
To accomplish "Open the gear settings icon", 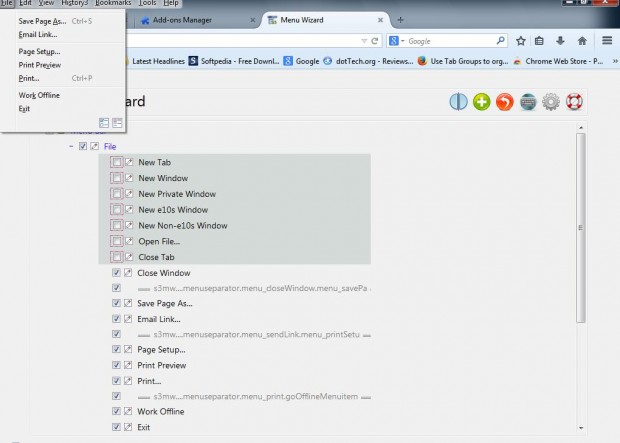I will (x=551, y=102).
